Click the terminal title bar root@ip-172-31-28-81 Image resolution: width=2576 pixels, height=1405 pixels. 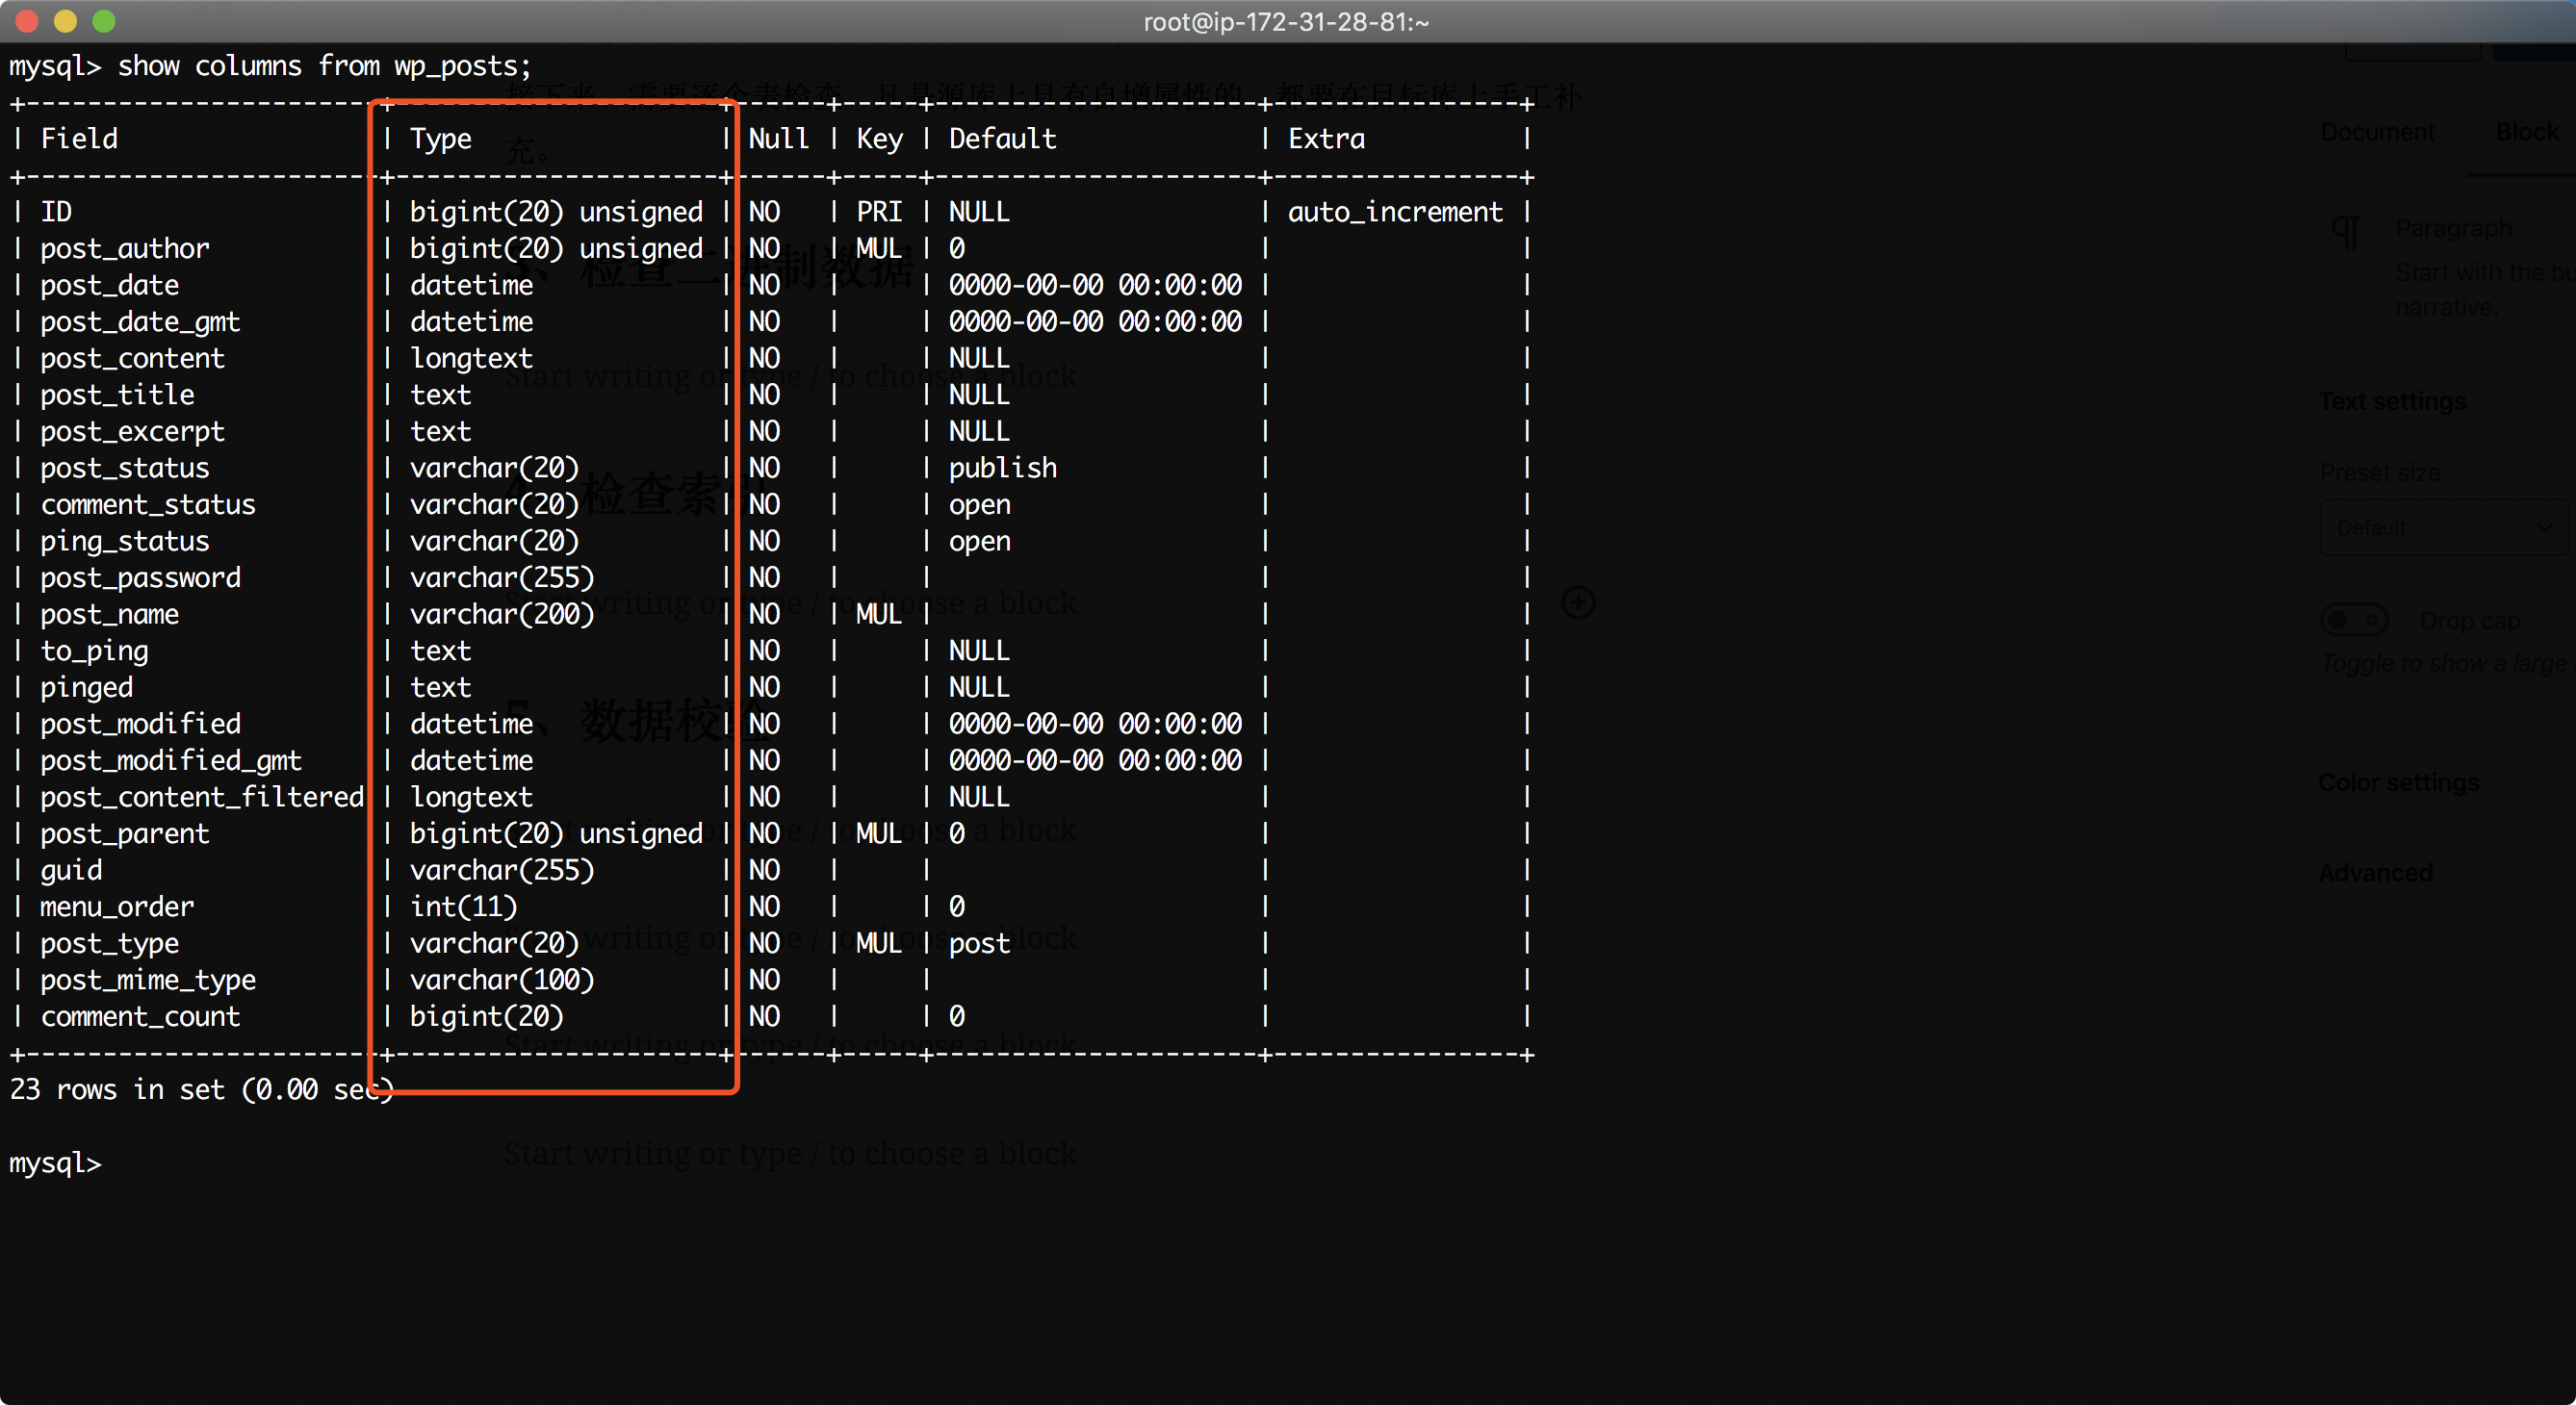pos(1286,21)
